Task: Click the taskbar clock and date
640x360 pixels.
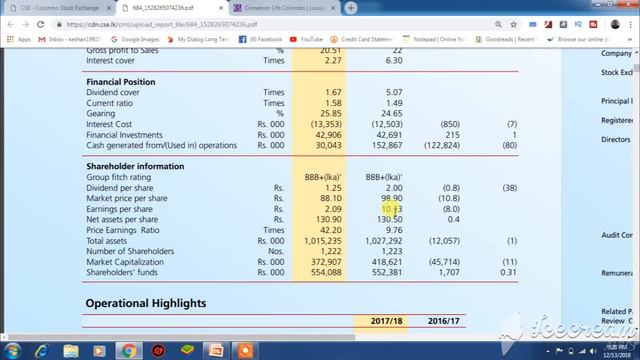Action: coord(618,351)
